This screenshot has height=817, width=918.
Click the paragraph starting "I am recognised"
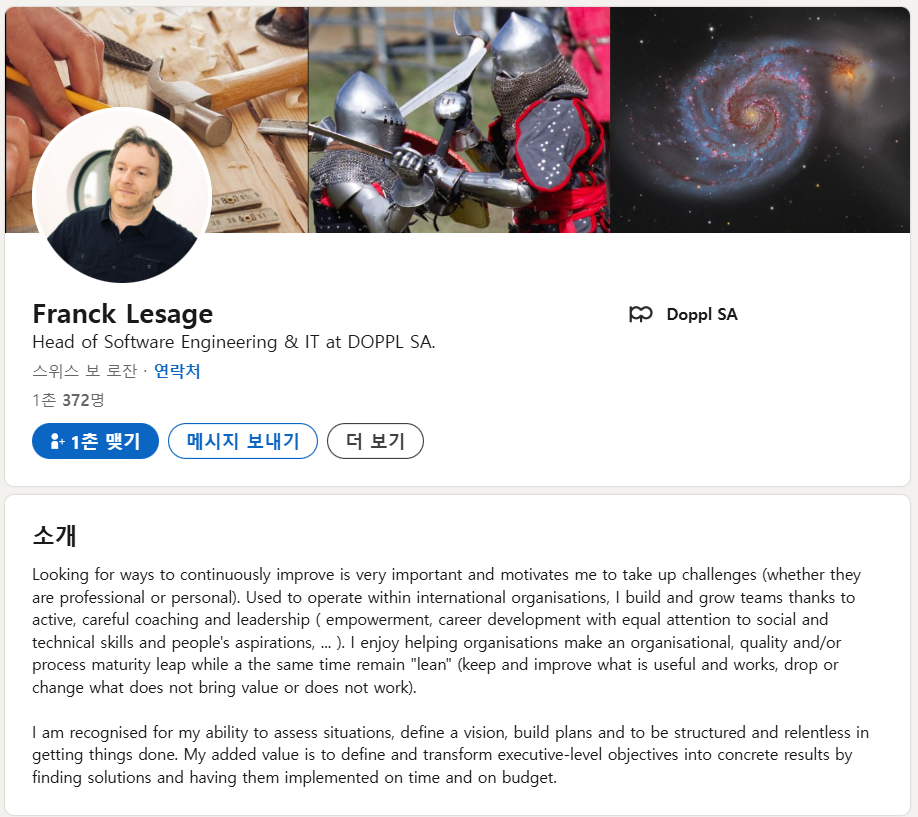coord(450,755)
